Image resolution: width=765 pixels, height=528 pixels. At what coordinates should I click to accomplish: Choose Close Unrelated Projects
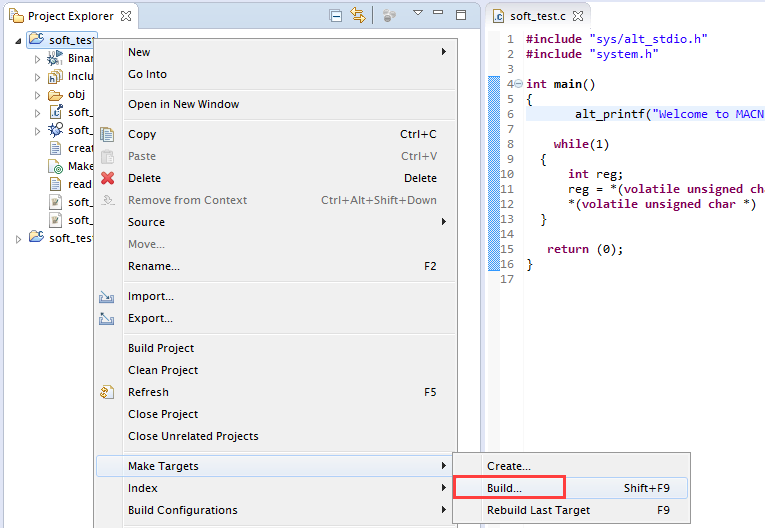(276, 436)
